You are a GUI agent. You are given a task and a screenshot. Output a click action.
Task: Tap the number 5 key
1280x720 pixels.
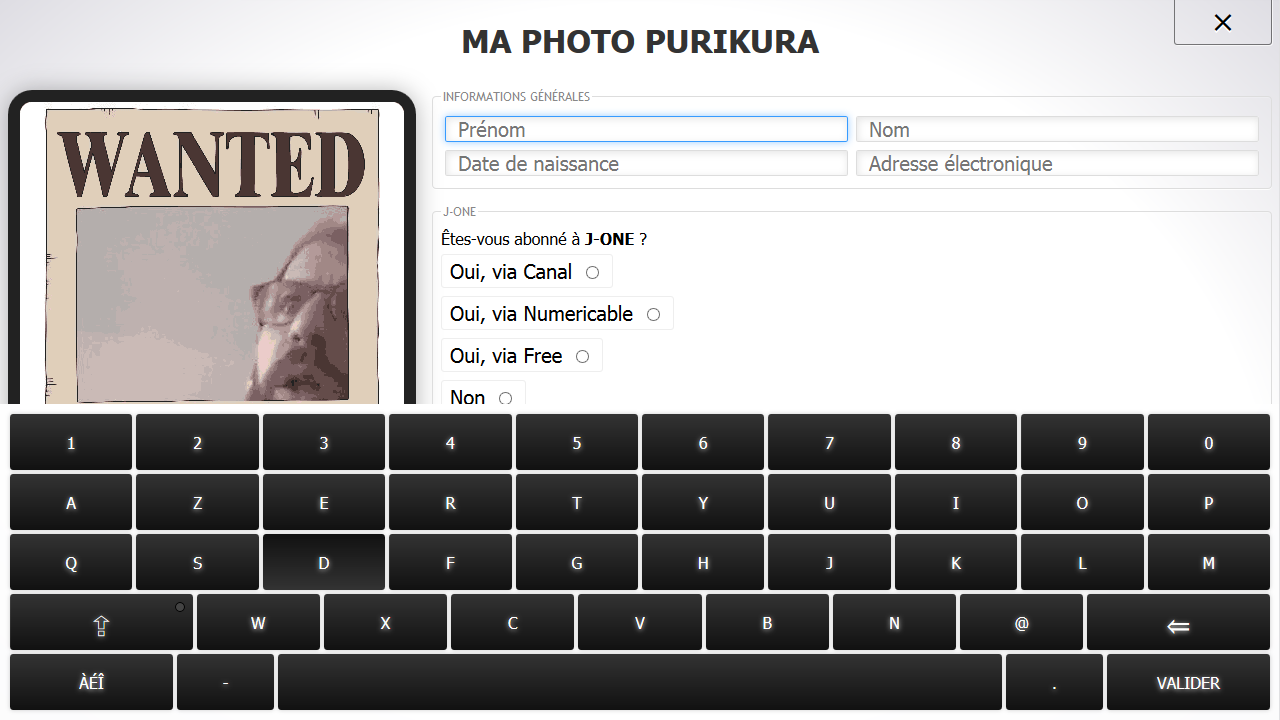tap(577, 443)
